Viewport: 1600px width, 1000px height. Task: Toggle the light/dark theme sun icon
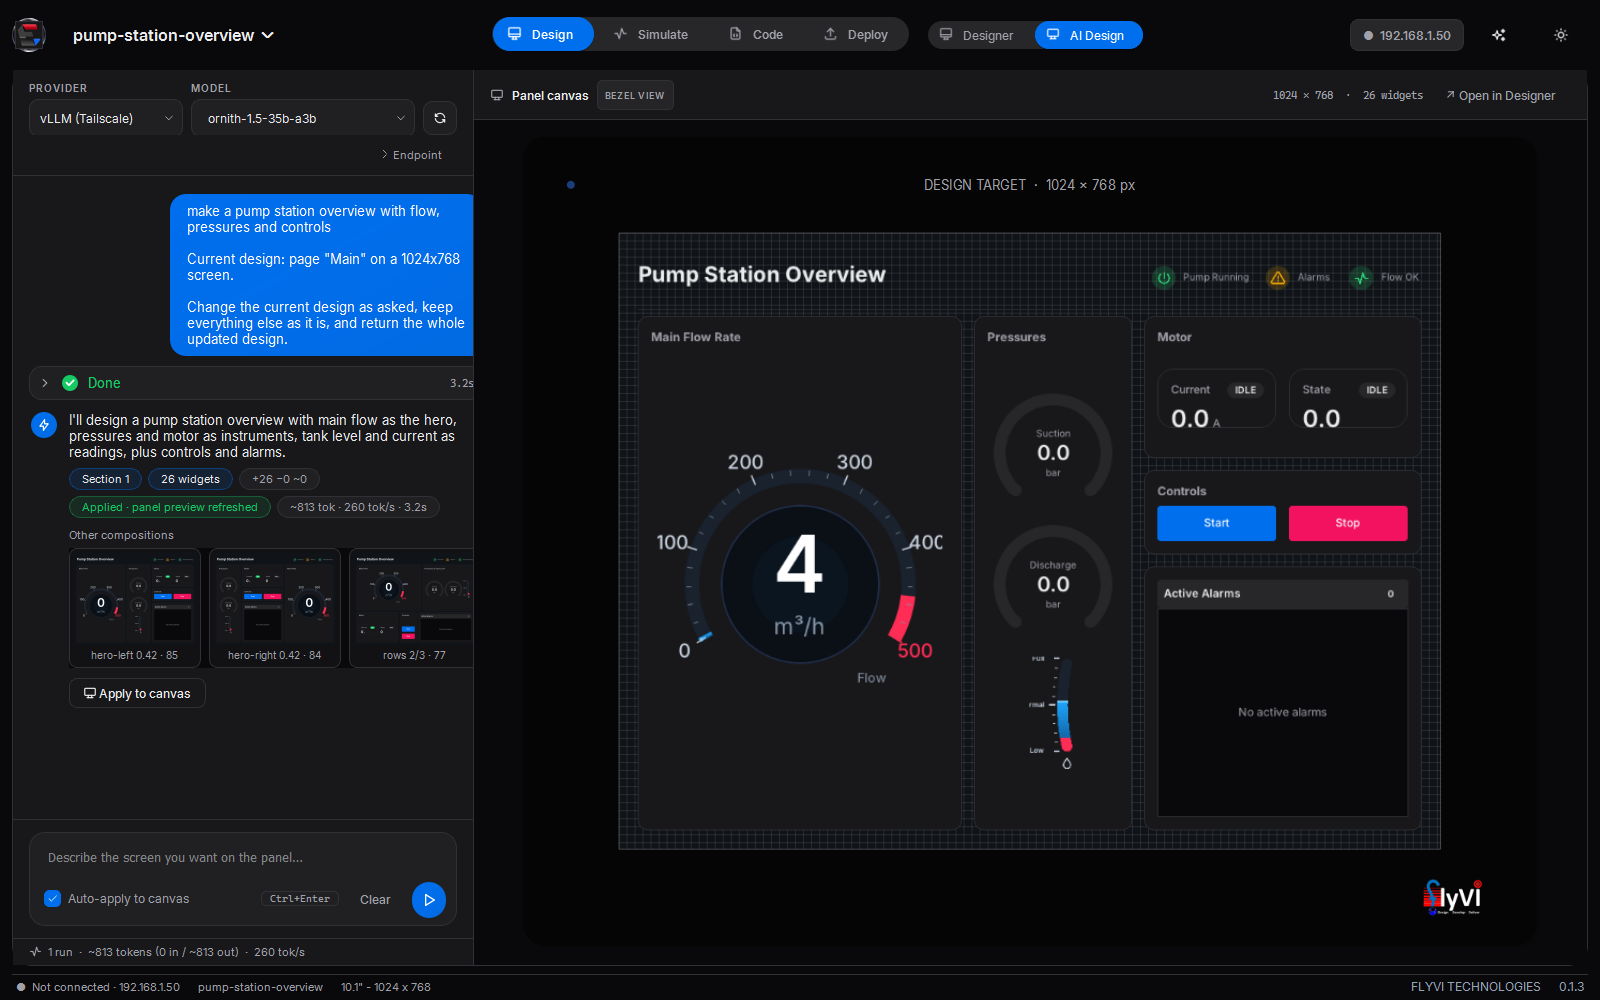point(1561,35)
